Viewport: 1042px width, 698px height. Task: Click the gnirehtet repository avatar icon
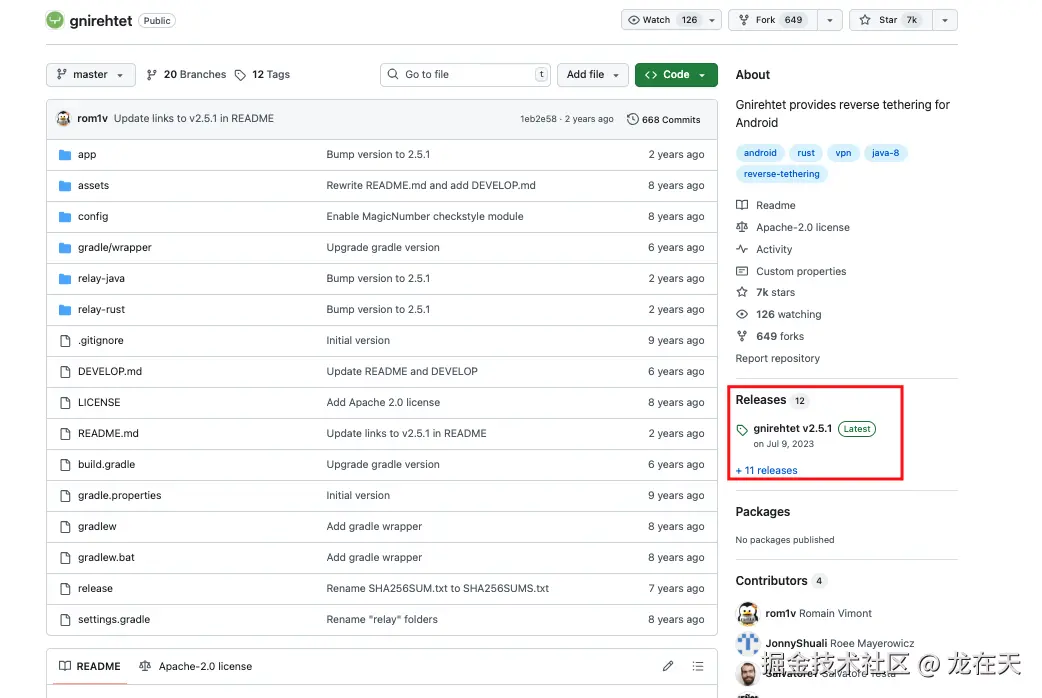click(54, 20)
